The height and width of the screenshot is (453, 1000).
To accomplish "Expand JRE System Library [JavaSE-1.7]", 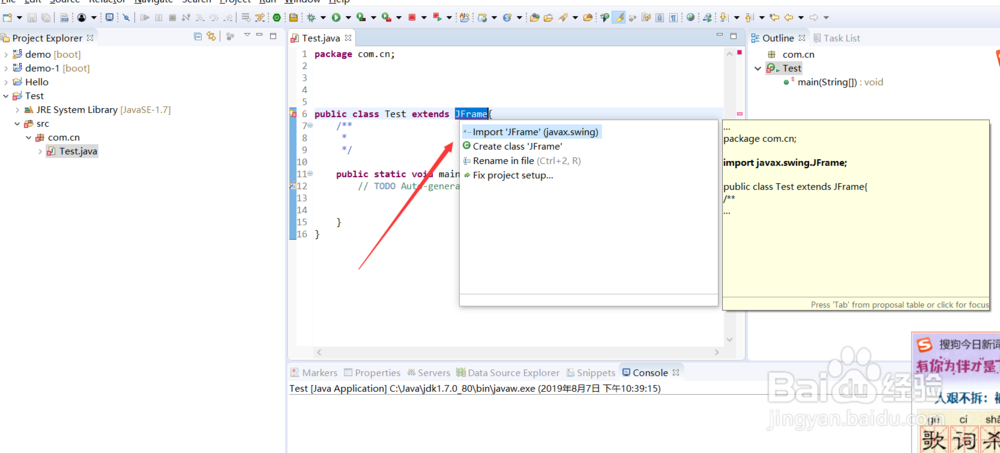I will [x=17, y=110].
